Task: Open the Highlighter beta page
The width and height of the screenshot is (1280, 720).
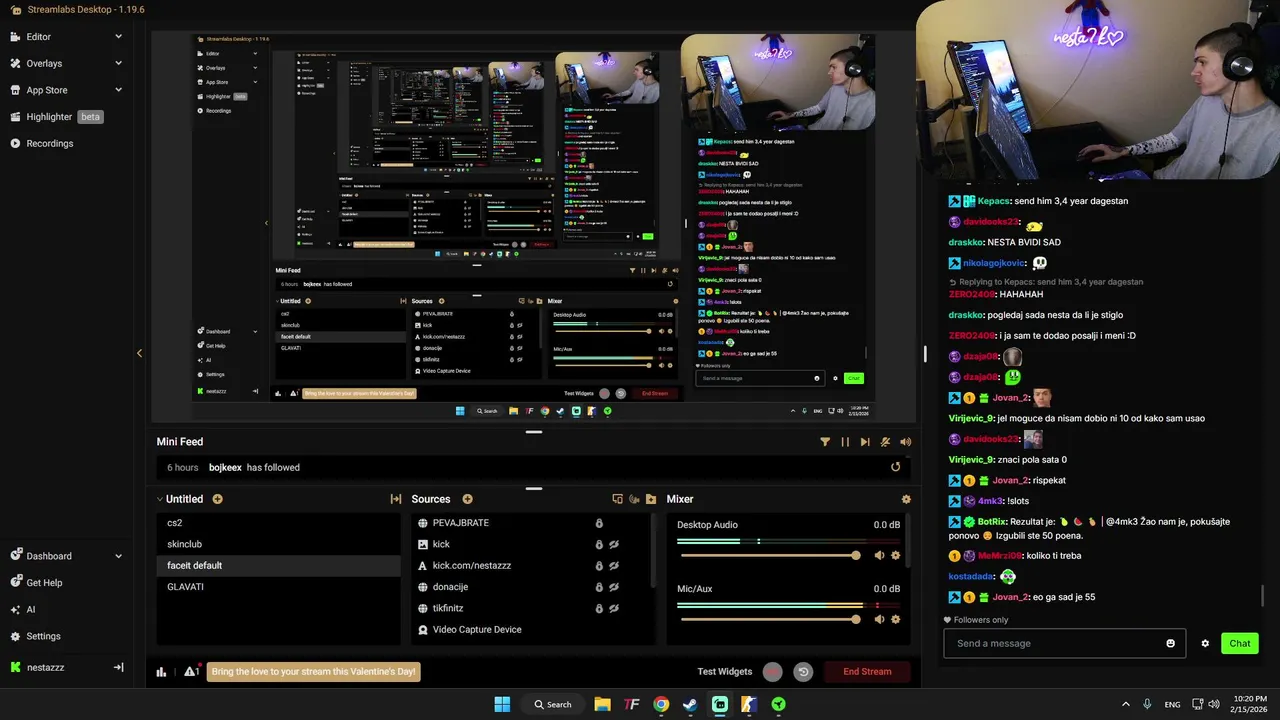Action: coord(56,117)
